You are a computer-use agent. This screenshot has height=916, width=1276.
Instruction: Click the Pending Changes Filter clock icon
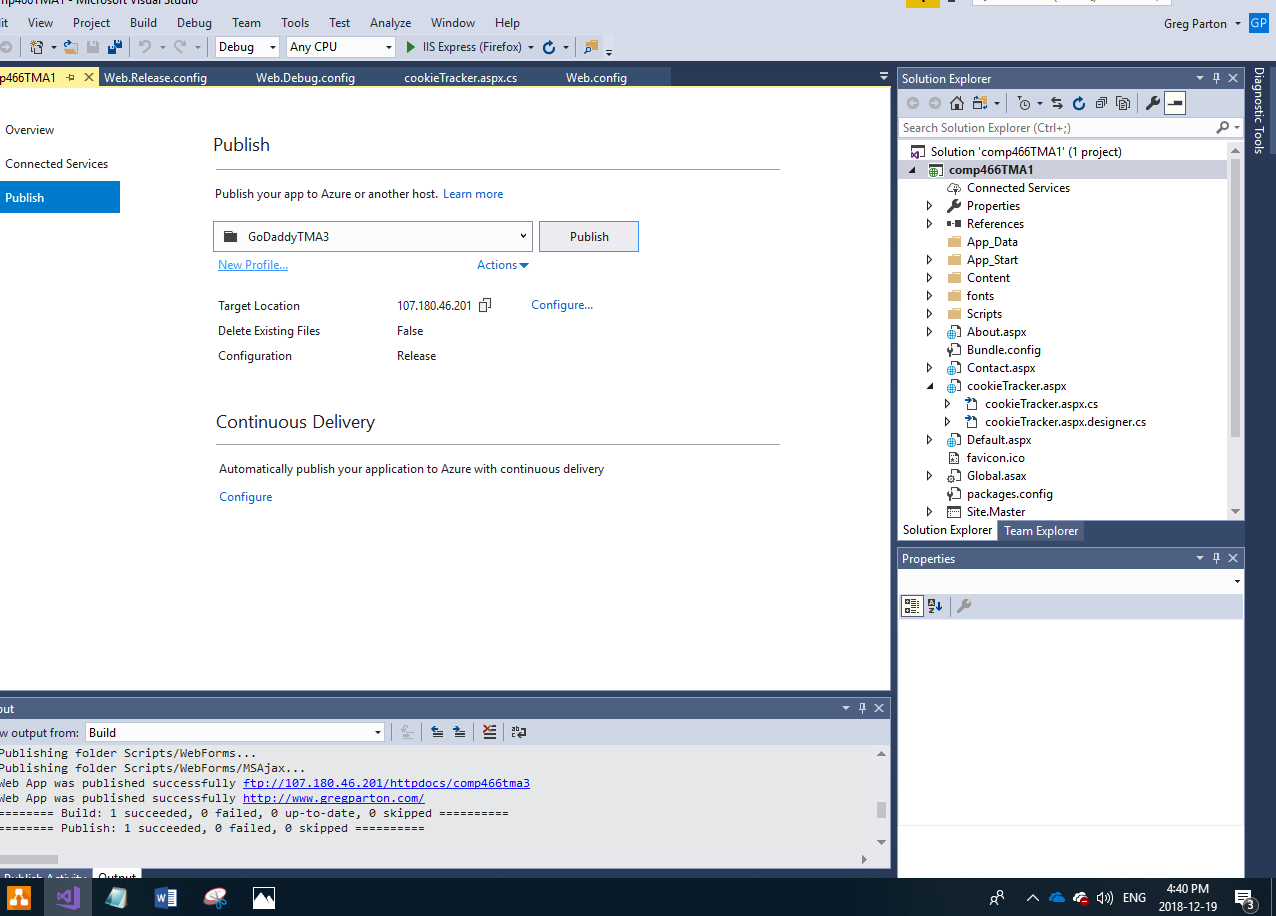(x=1023, y=103)
